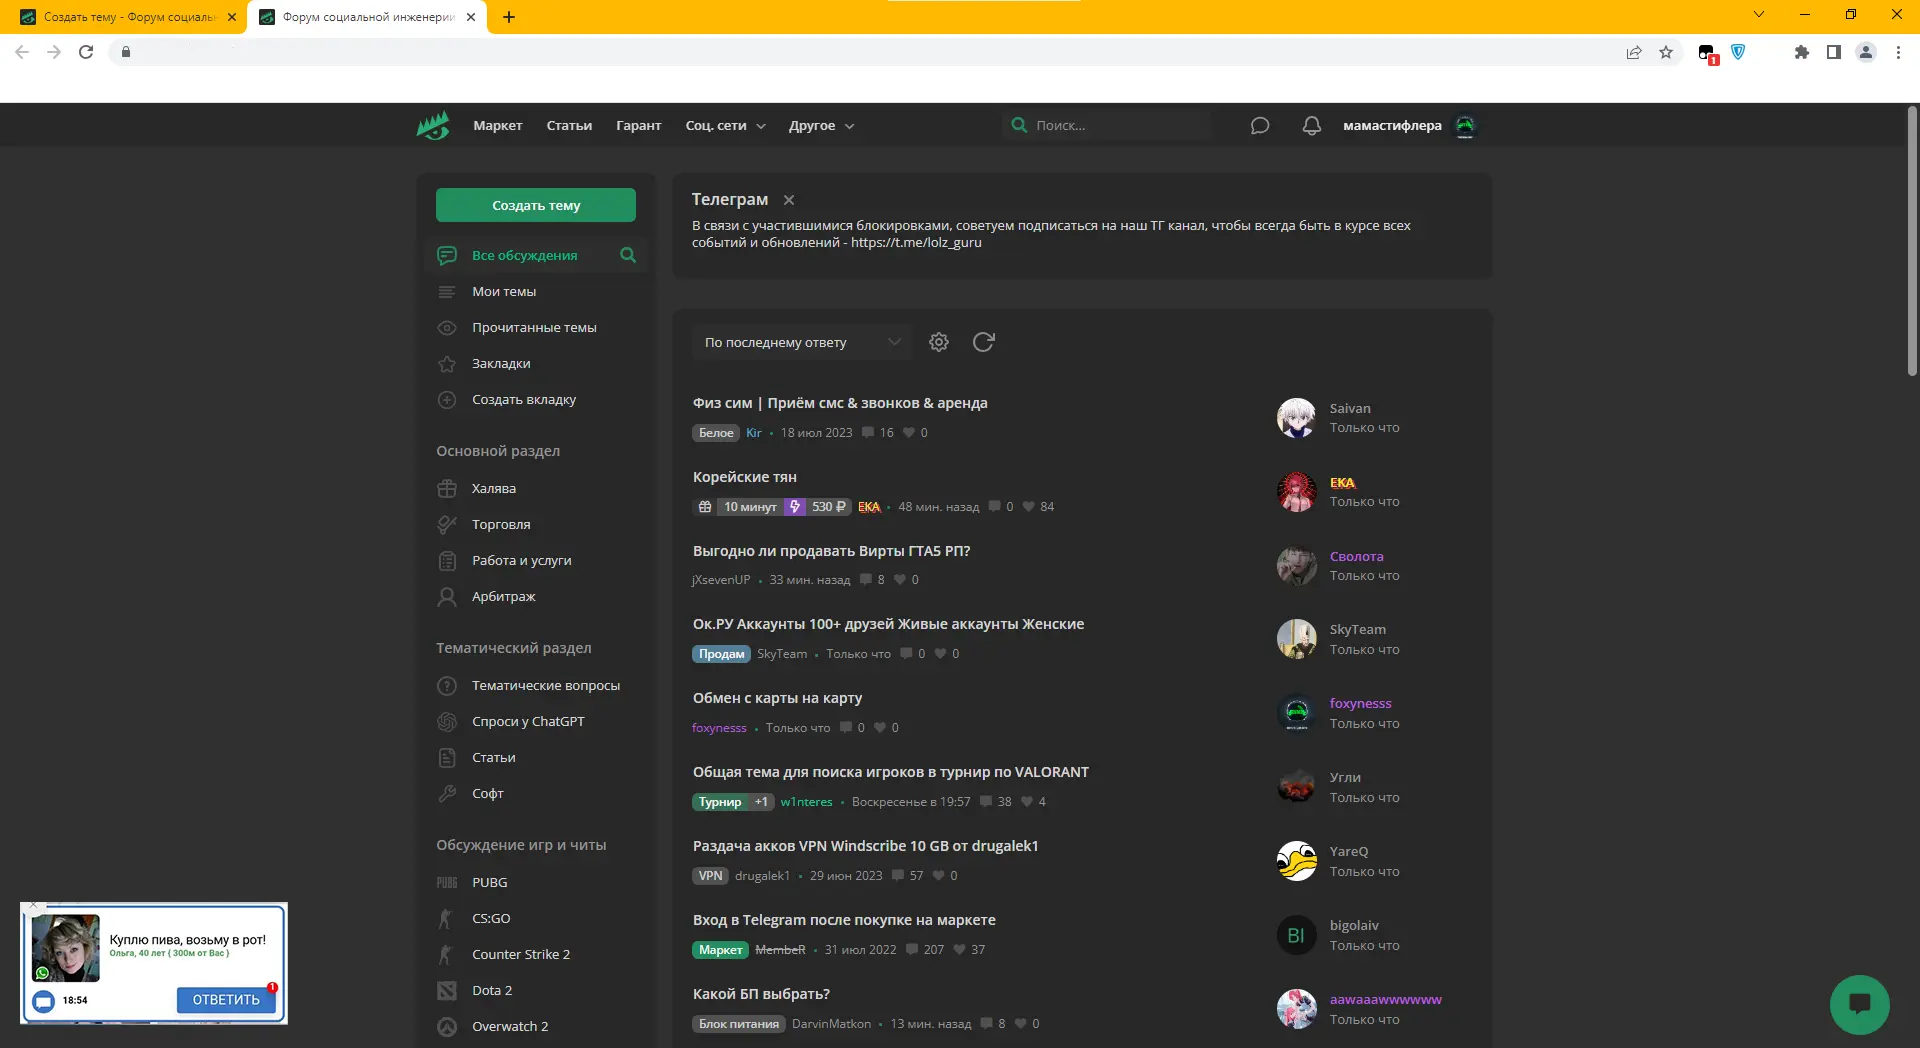Expand the Соц. сети dropdown menu

(x=726, y=125)
